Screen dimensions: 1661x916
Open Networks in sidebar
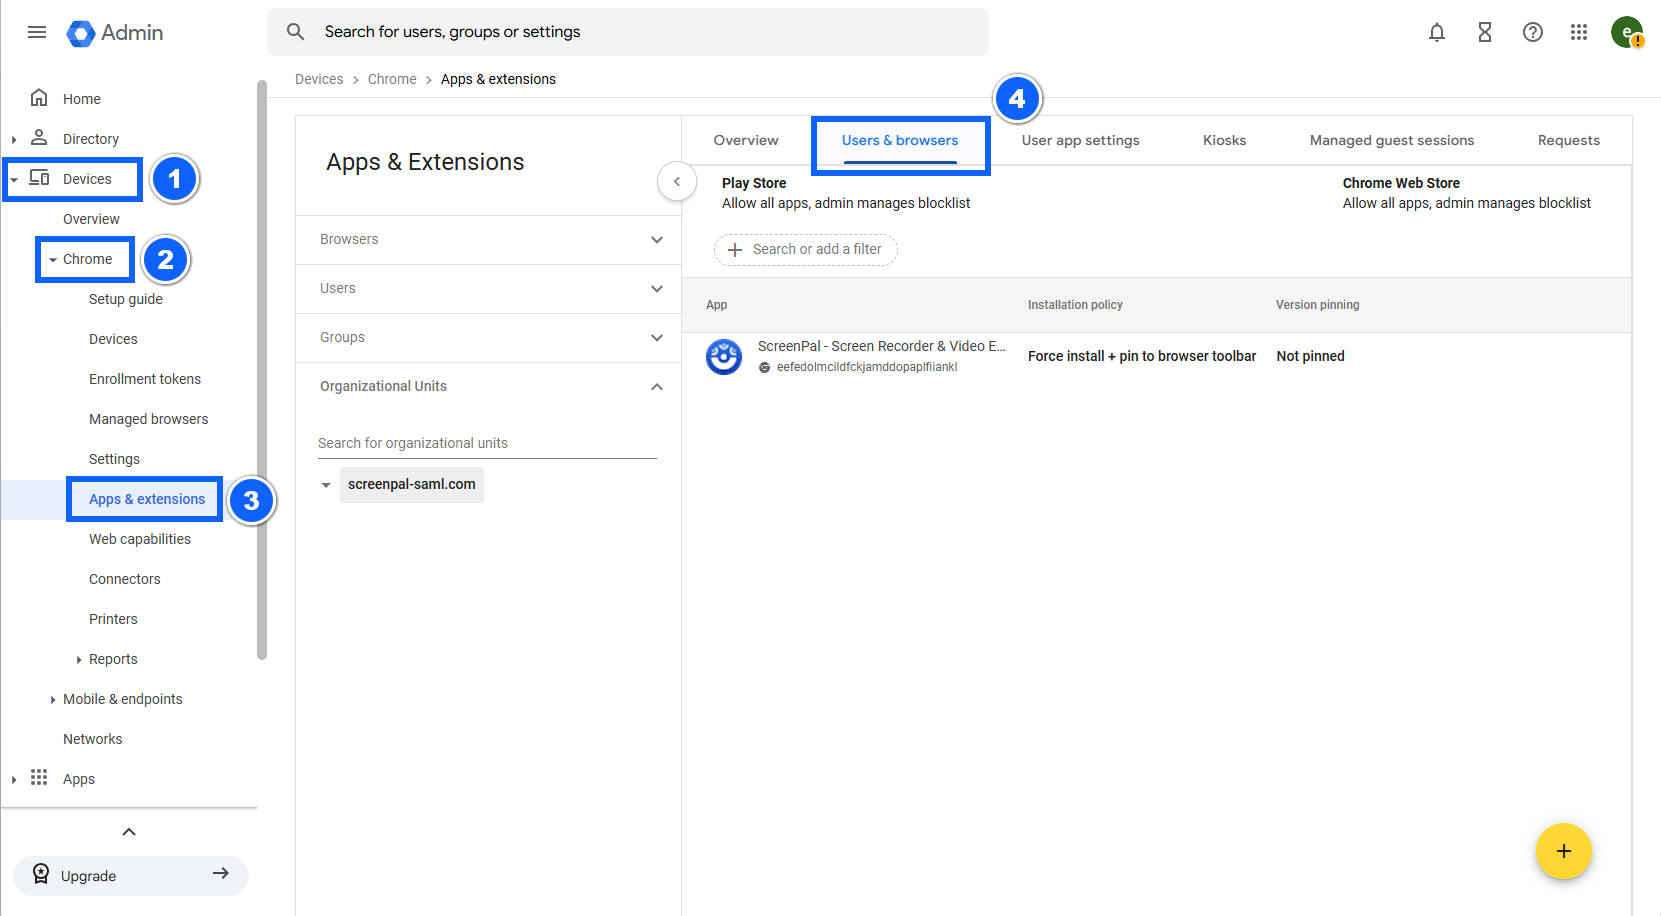(x=93, y=739)
